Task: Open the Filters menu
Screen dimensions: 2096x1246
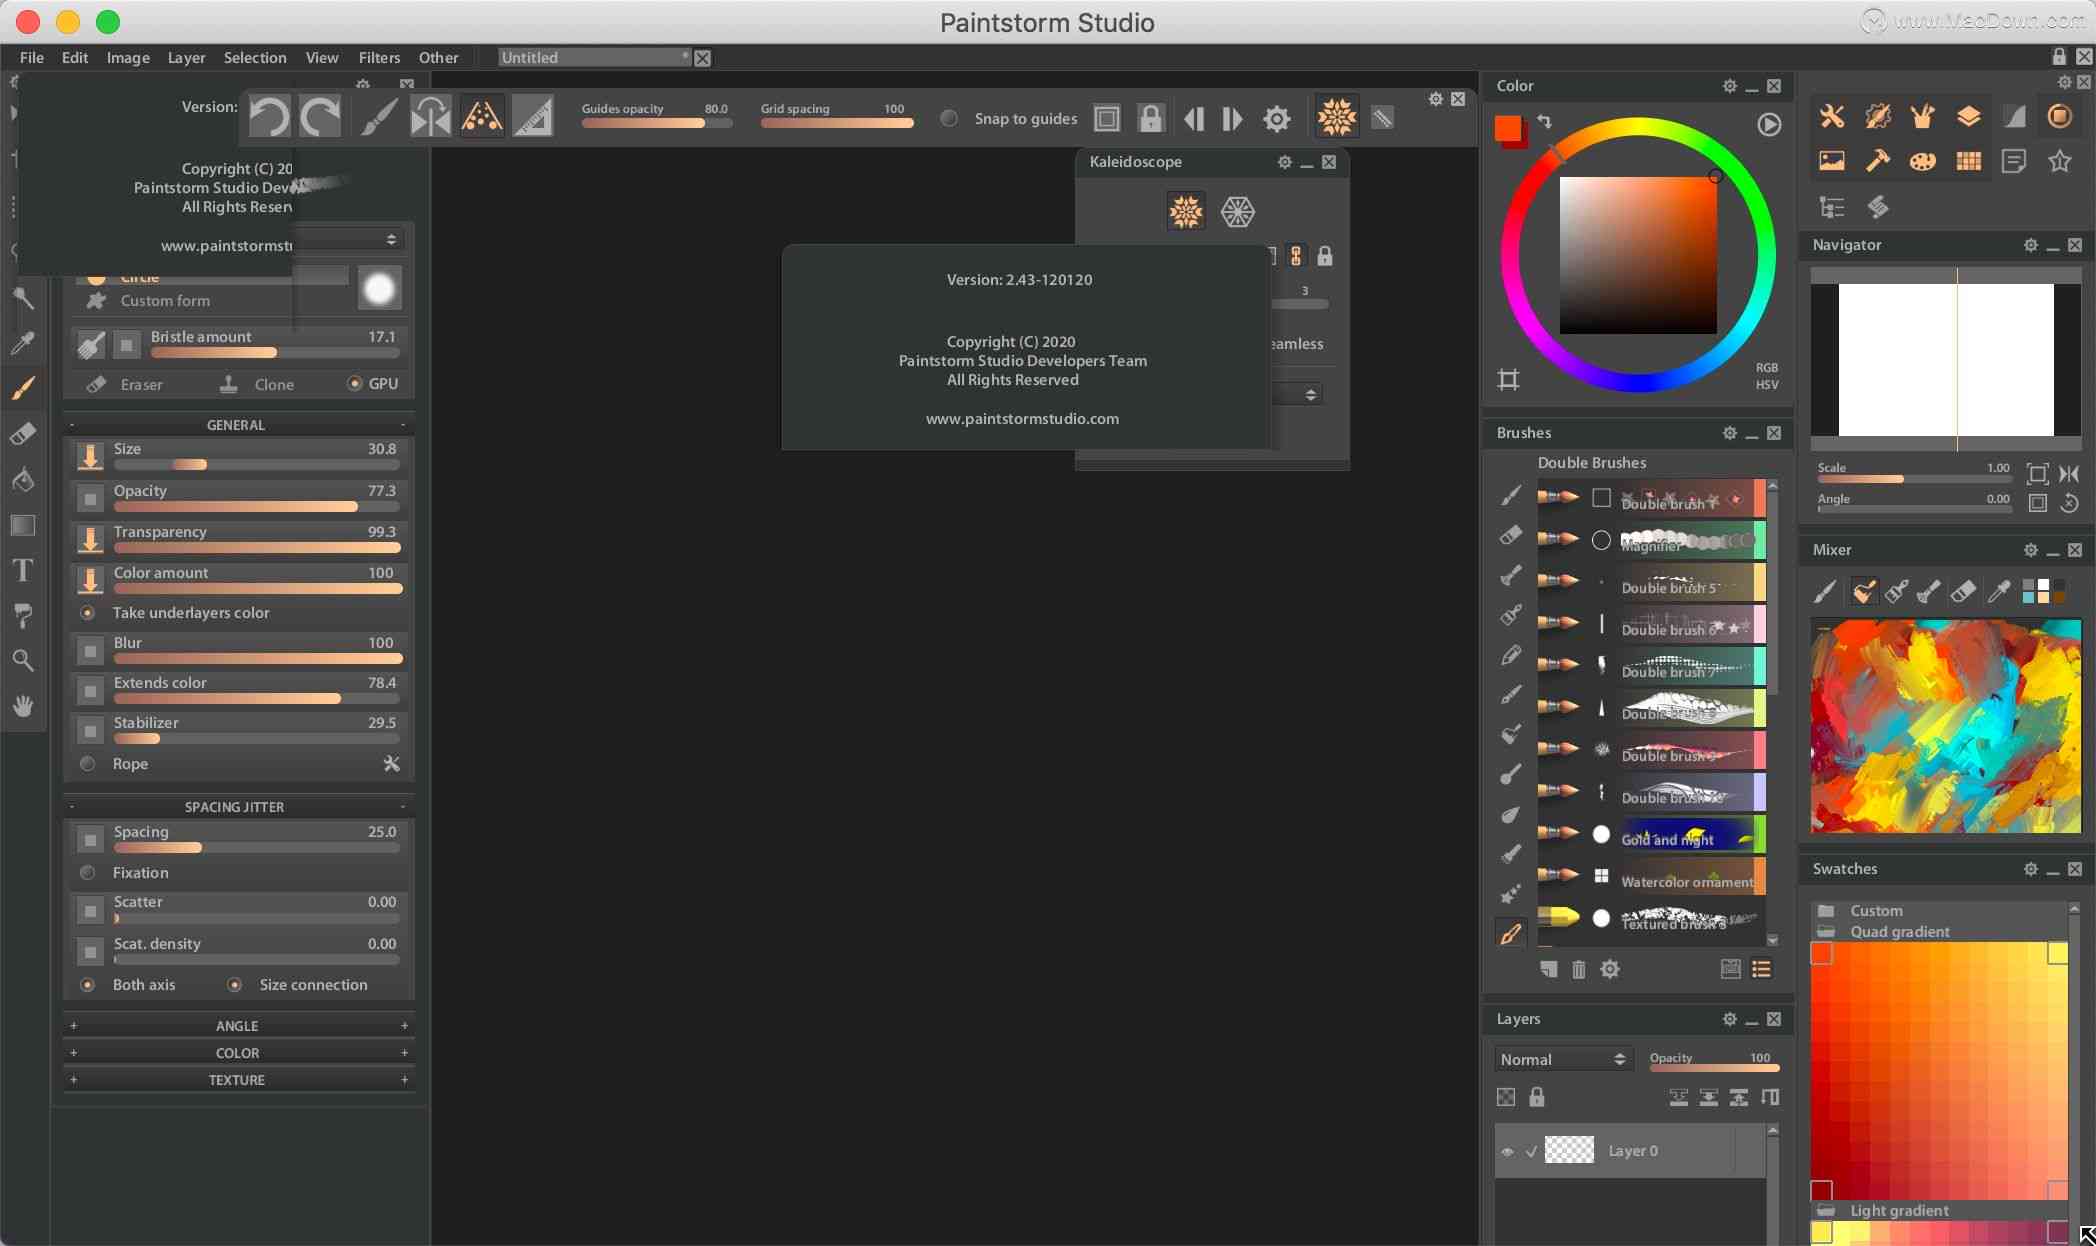Action: (x=377, y=56)
